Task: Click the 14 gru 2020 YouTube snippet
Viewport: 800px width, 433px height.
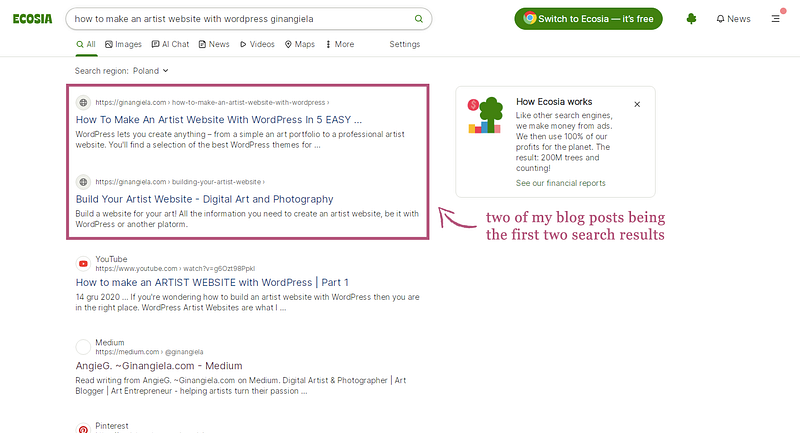Action: click(x=247, y=302)
